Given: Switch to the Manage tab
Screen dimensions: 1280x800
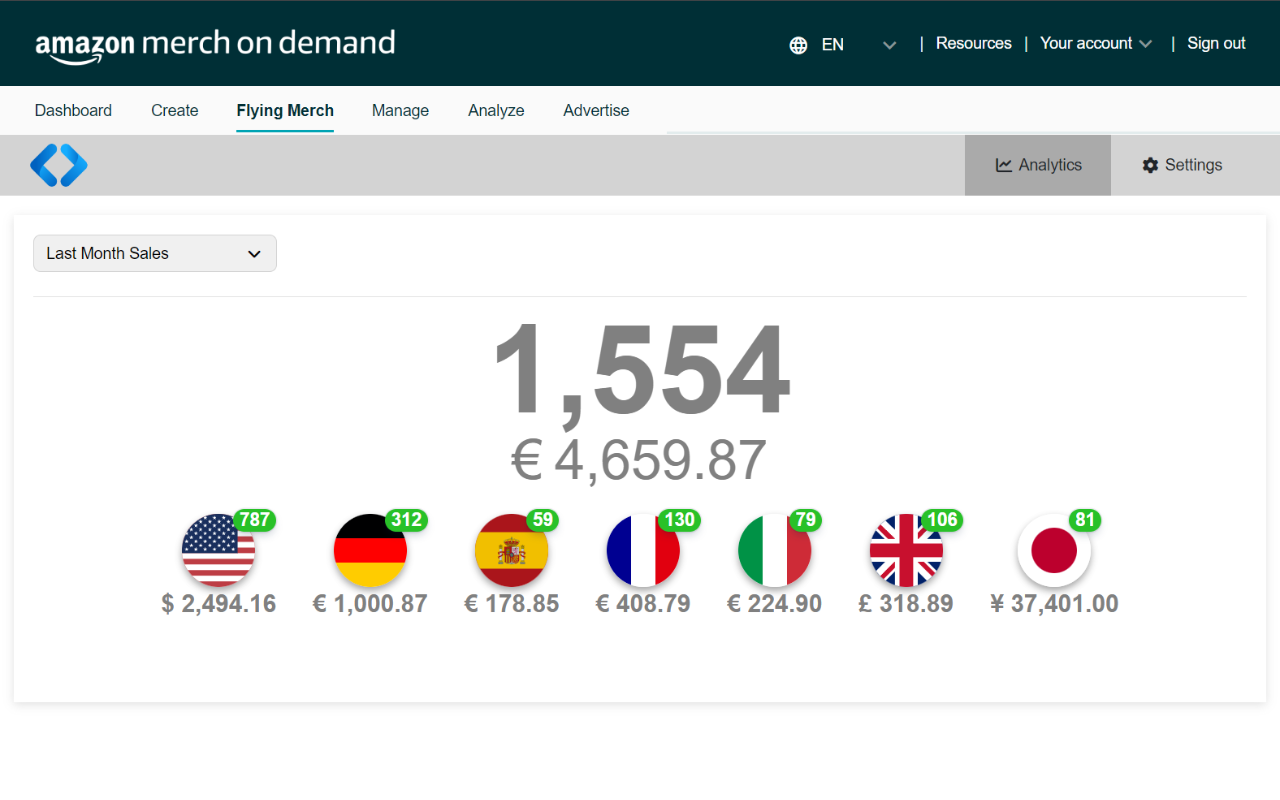Looking at the screenshot, I should [400, 110].
